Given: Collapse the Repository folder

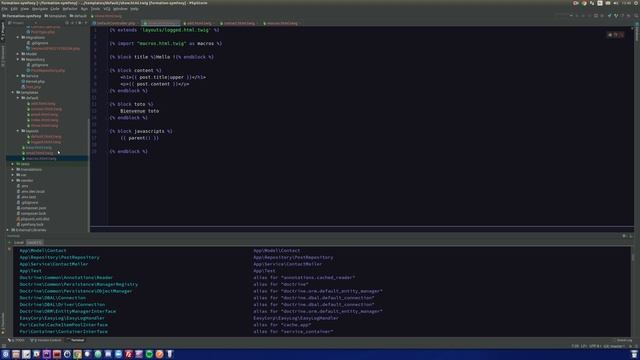Looking at the screenshot, I should [x=18, y=60].
